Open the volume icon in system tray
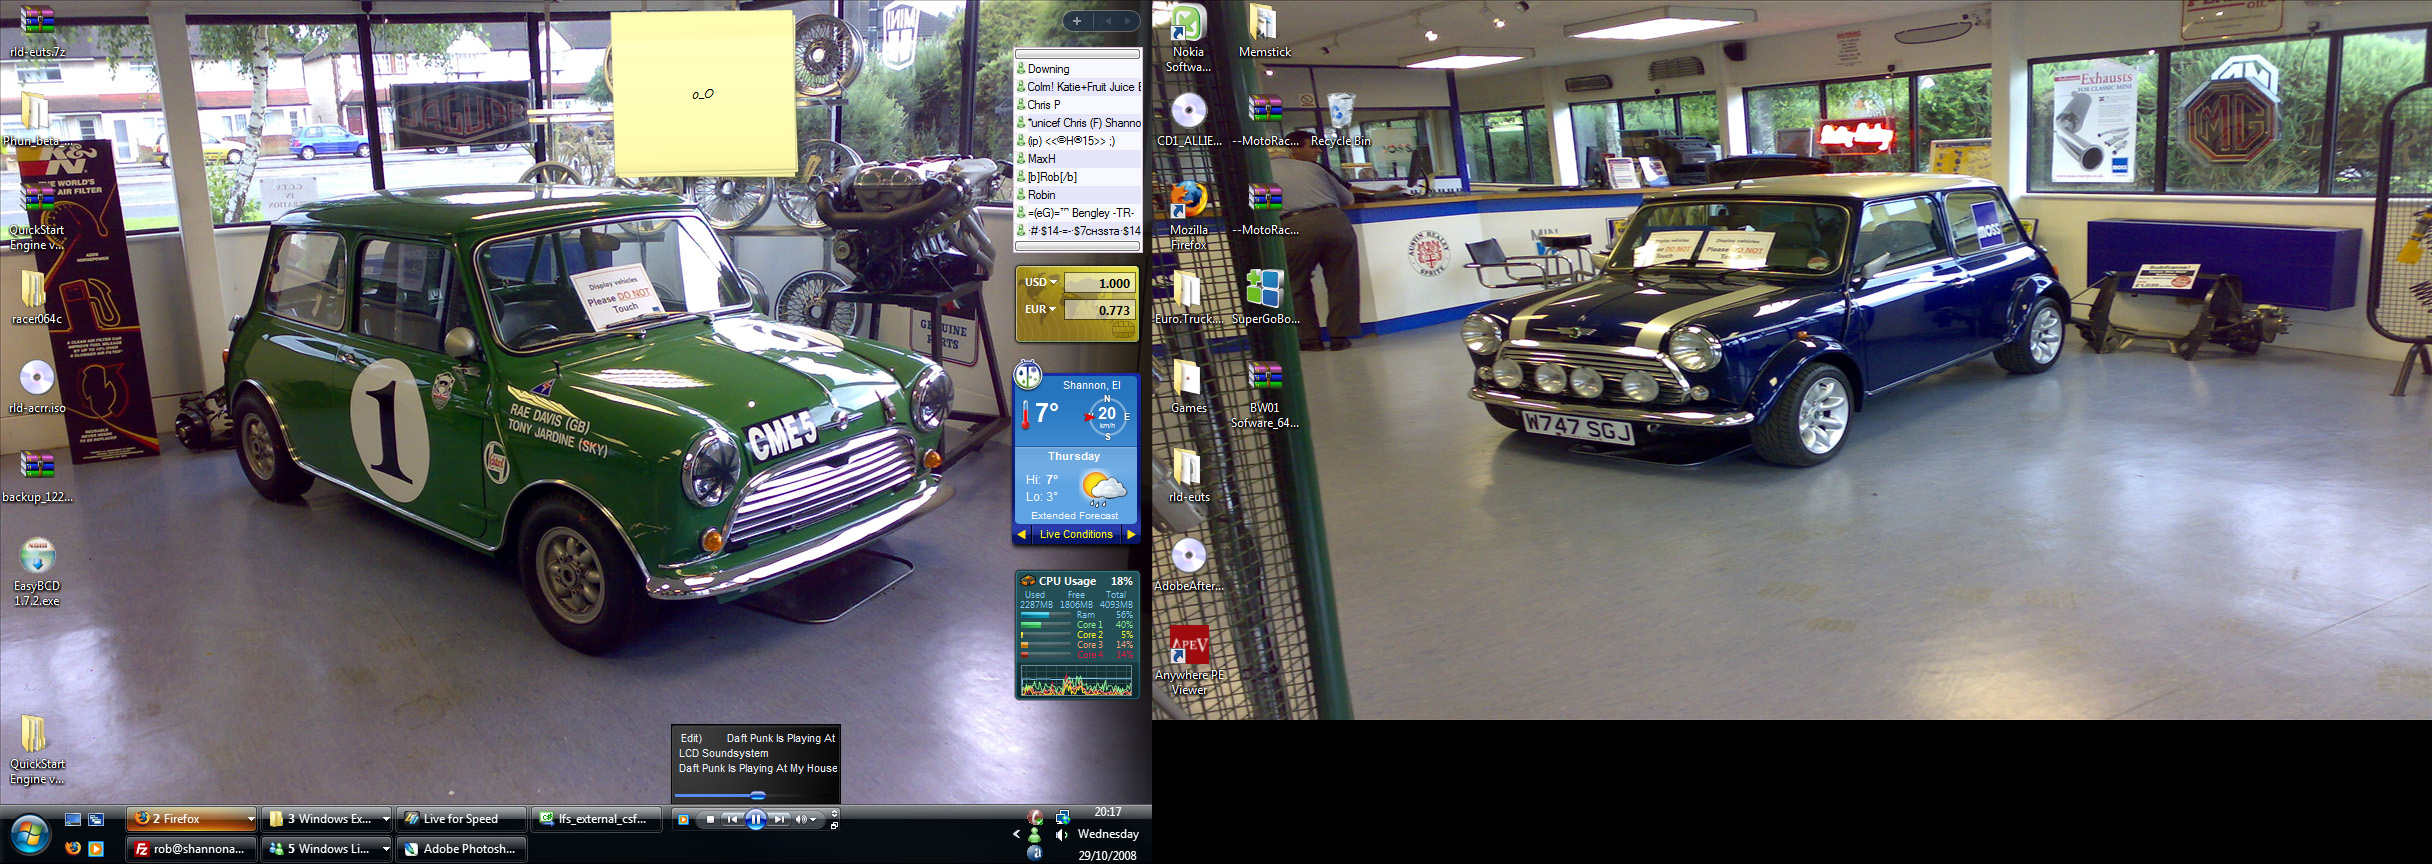This screenshot has width=2432, height=864. point(1061,834)
